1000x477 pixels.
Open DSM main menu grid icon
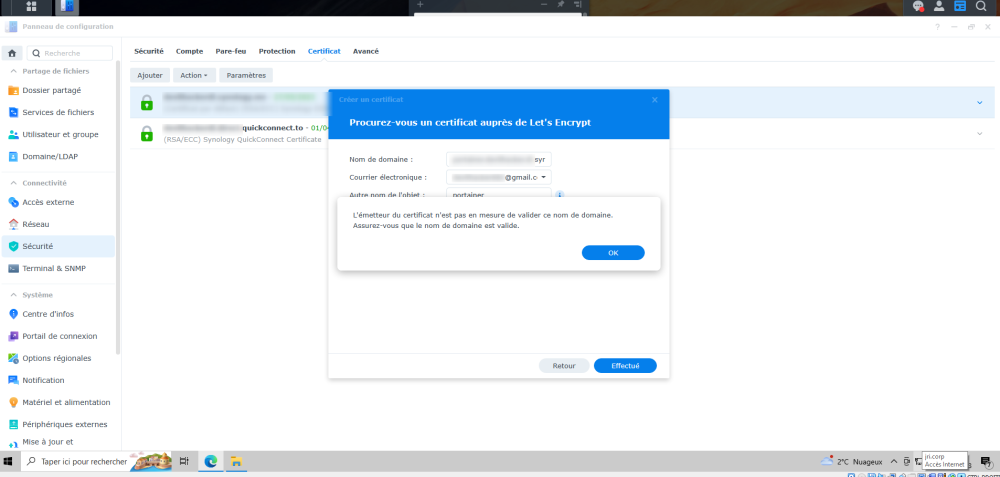[x=31, y=7]
